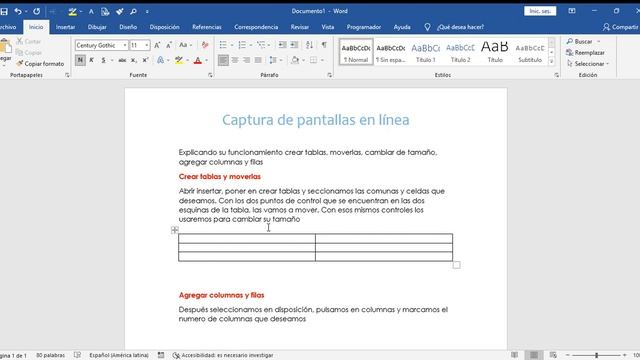Click the Inic. ses. sign-in button

(x=540, y=11)
